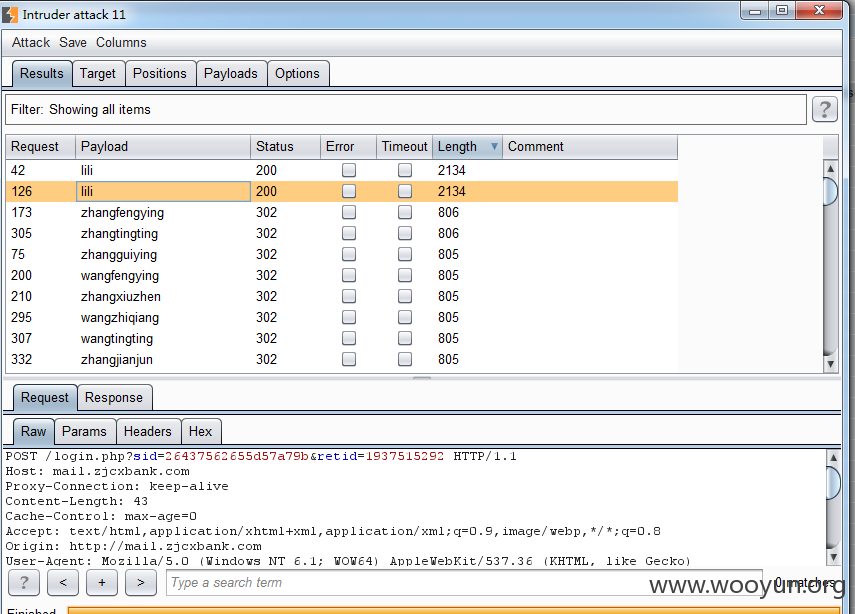The image size is (855, 614).
Task: Open the Params view tab
Action: [85, 431]
